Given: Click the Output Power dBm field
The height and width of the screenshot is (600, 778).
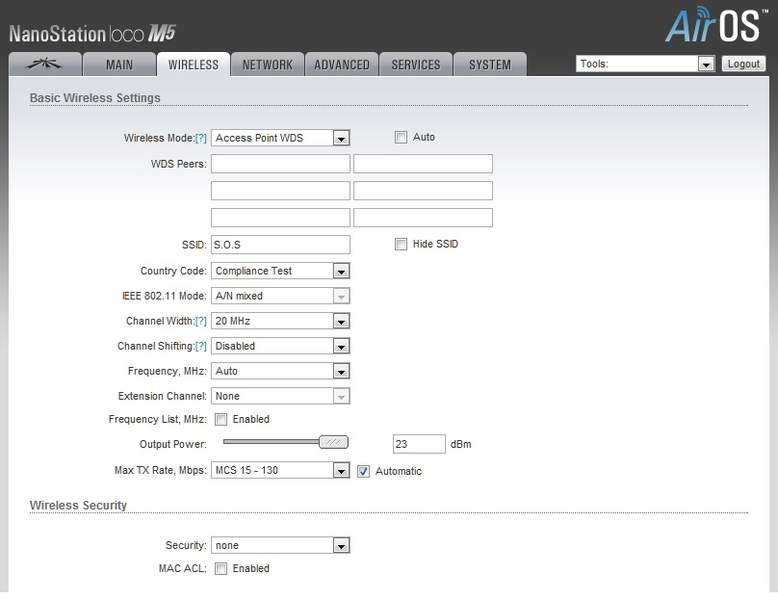Looking at the screenshot, I should 419,444.
